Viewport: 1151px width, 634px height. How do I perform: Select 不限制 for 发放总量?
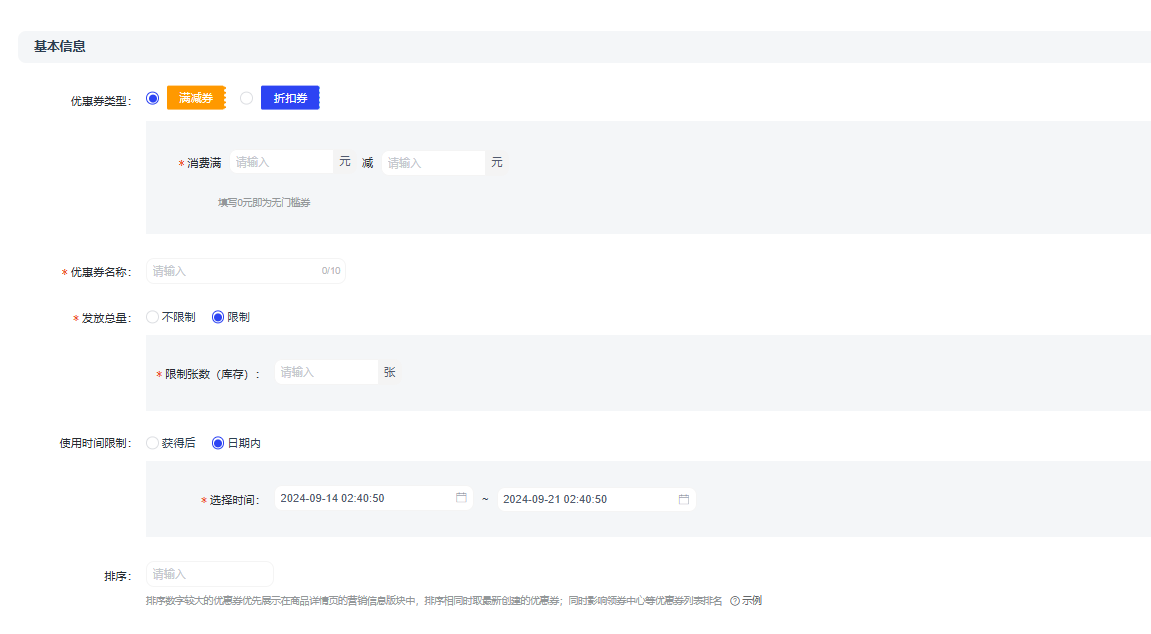(x=153, y=317)
